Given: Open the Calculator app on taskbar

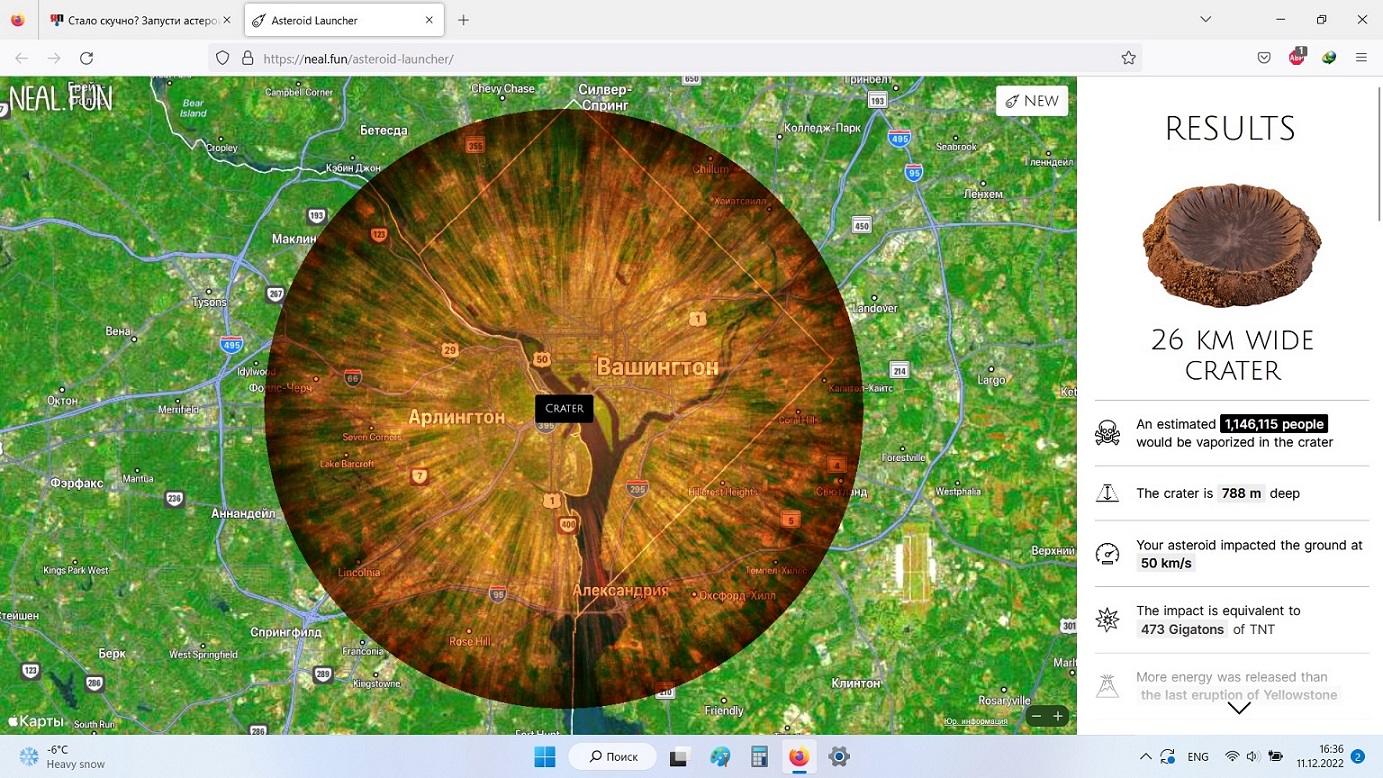Looking at the screenshot, I should click(759, 757).
